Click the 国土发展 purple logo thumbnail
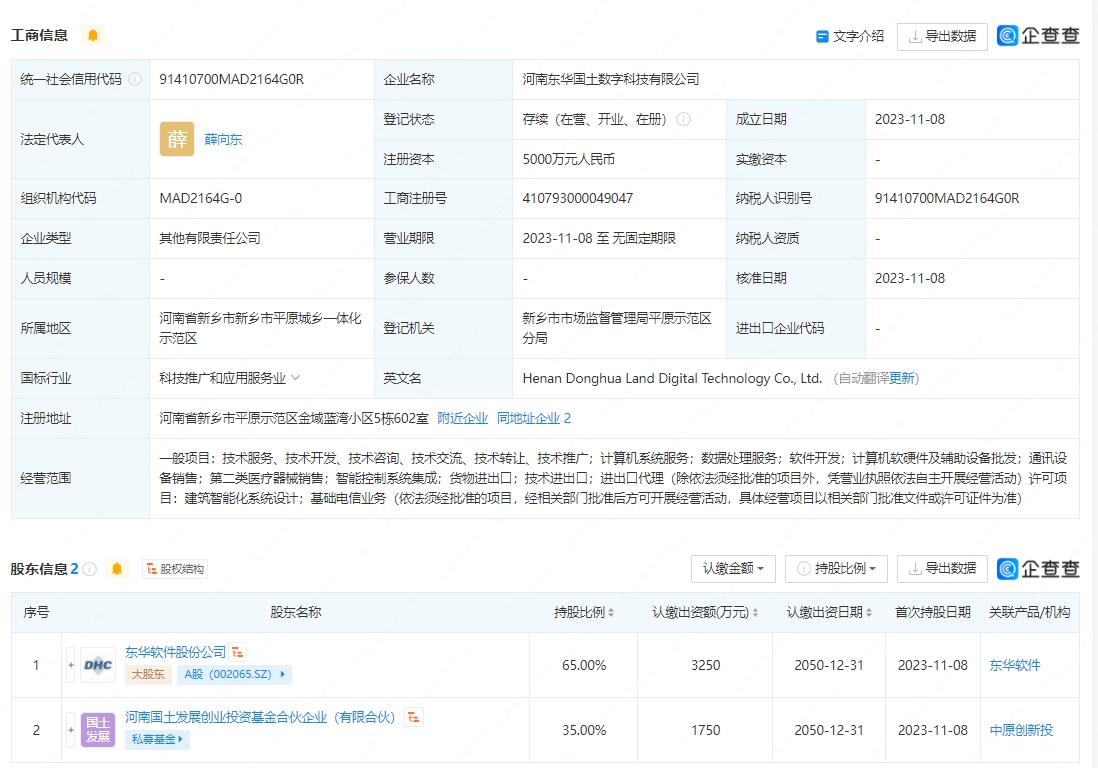Image resolution: width=1098 pixels, height=768 pixels. click(98, 730)
